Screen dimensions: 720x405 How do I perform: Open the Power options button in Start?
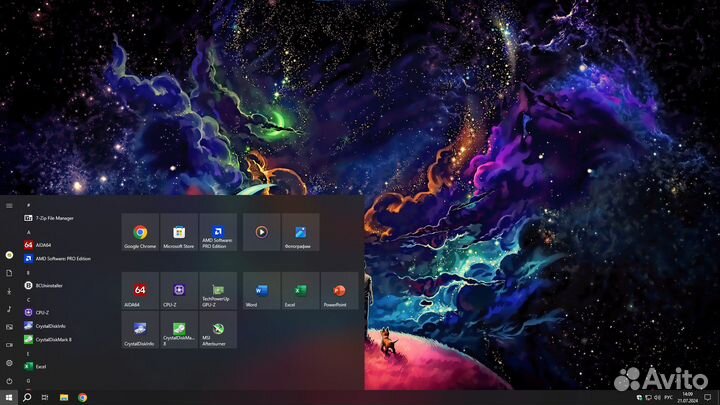pos(9,380)
